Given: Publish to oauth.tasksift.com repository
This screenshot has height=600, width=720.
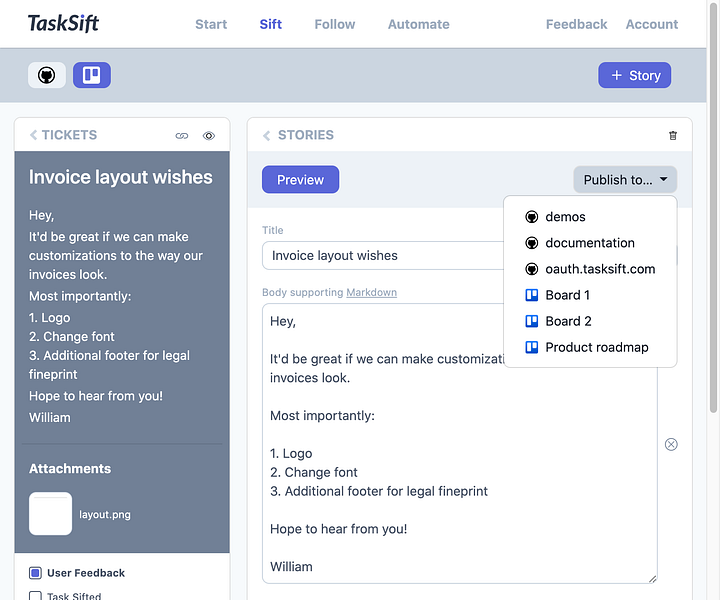Looking at the screenshot, I should (590, 269).
